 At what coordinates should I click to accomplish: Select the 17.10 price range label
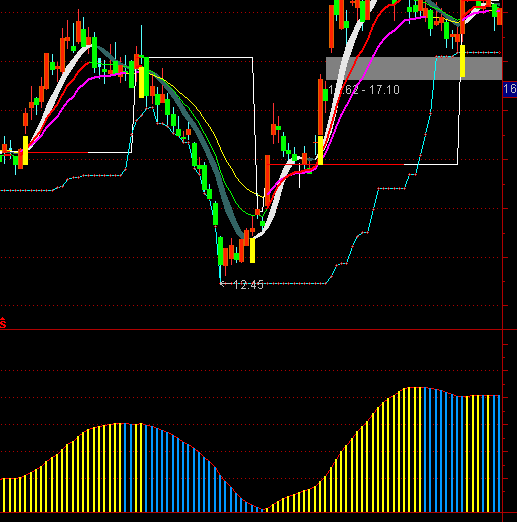tap(364, 90)
